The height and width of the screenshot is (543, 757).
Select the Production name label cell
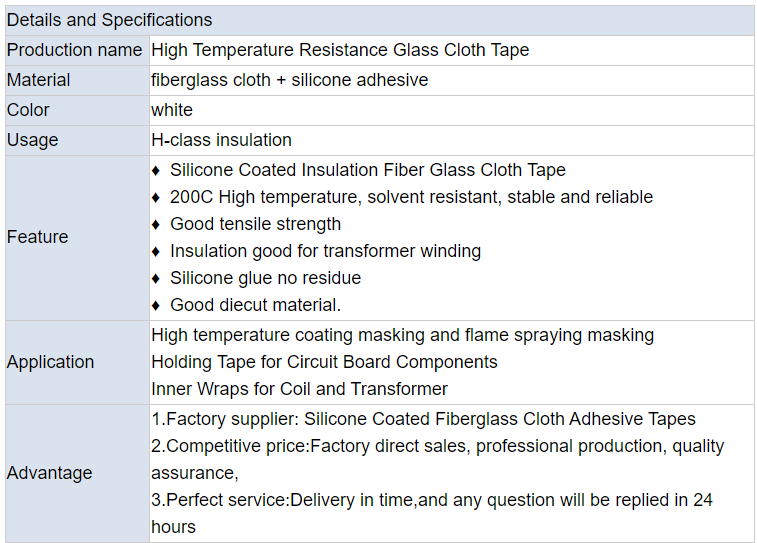[x=77, y=50]
